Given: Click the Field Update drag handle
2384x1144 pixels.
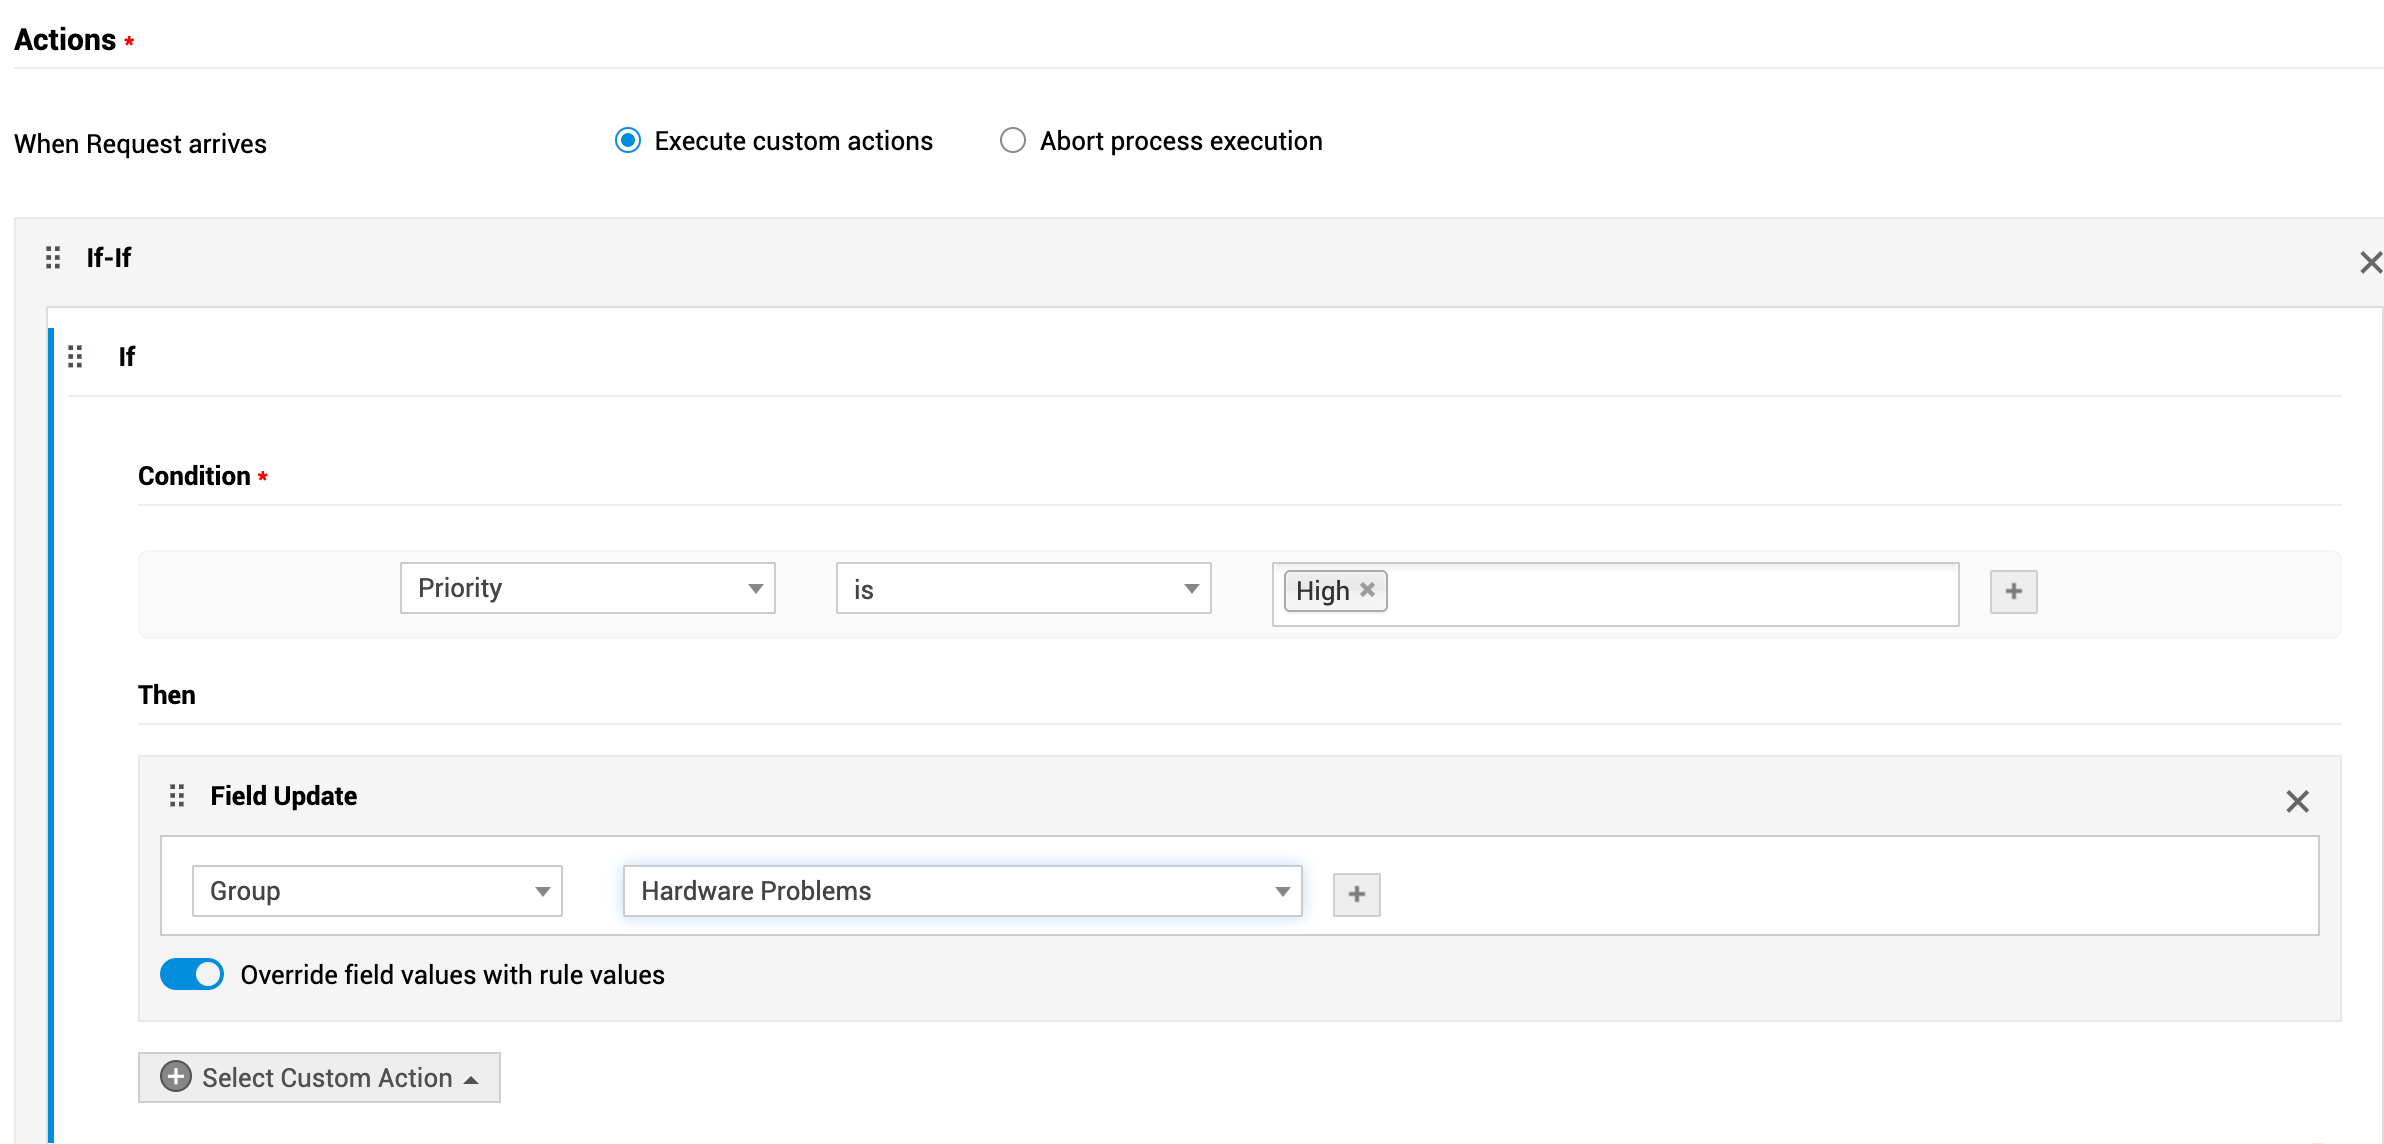Looking at the screenshot, I should [177, 796].
